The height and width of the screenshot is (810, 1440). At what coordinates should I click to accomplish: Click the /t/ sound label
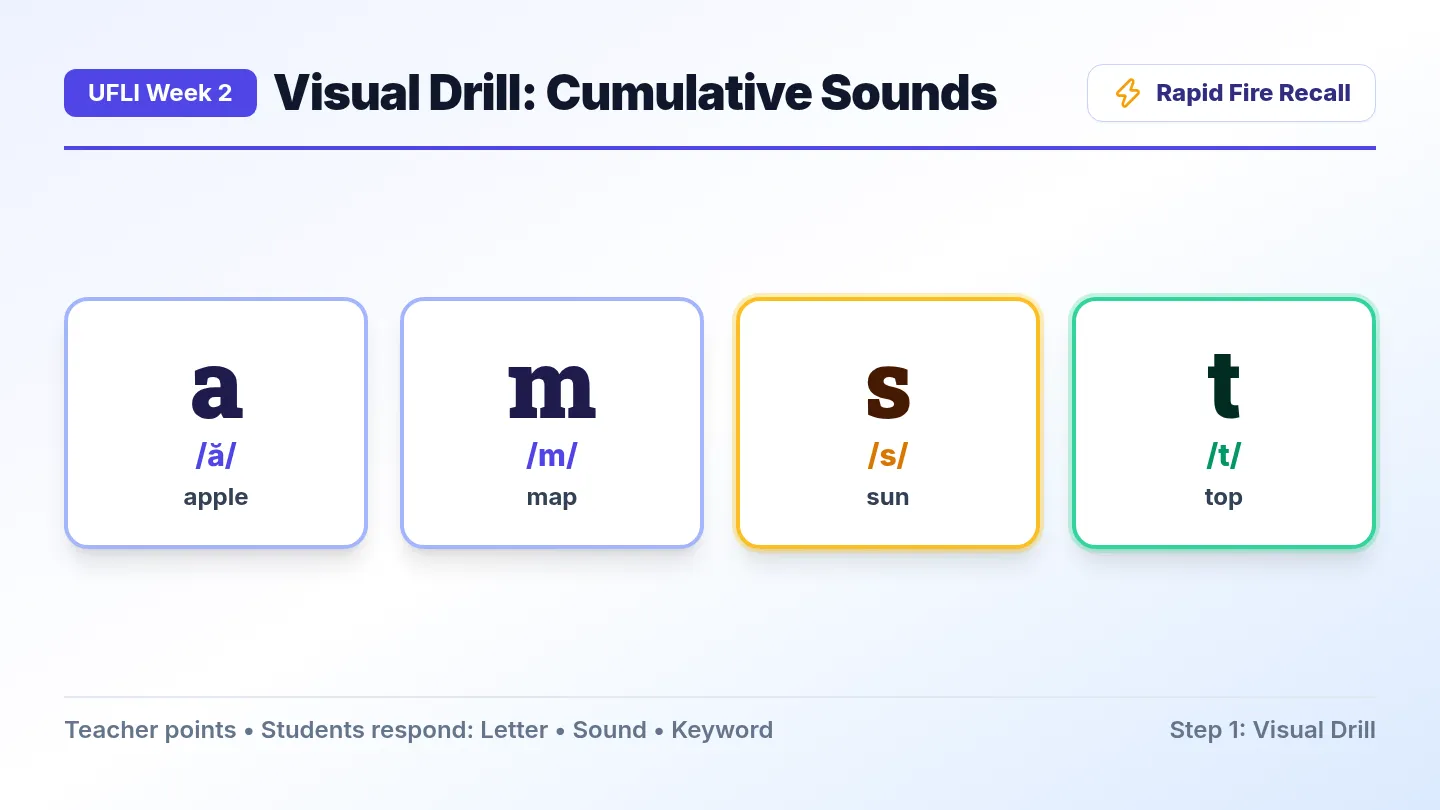tap(1224, 455)
